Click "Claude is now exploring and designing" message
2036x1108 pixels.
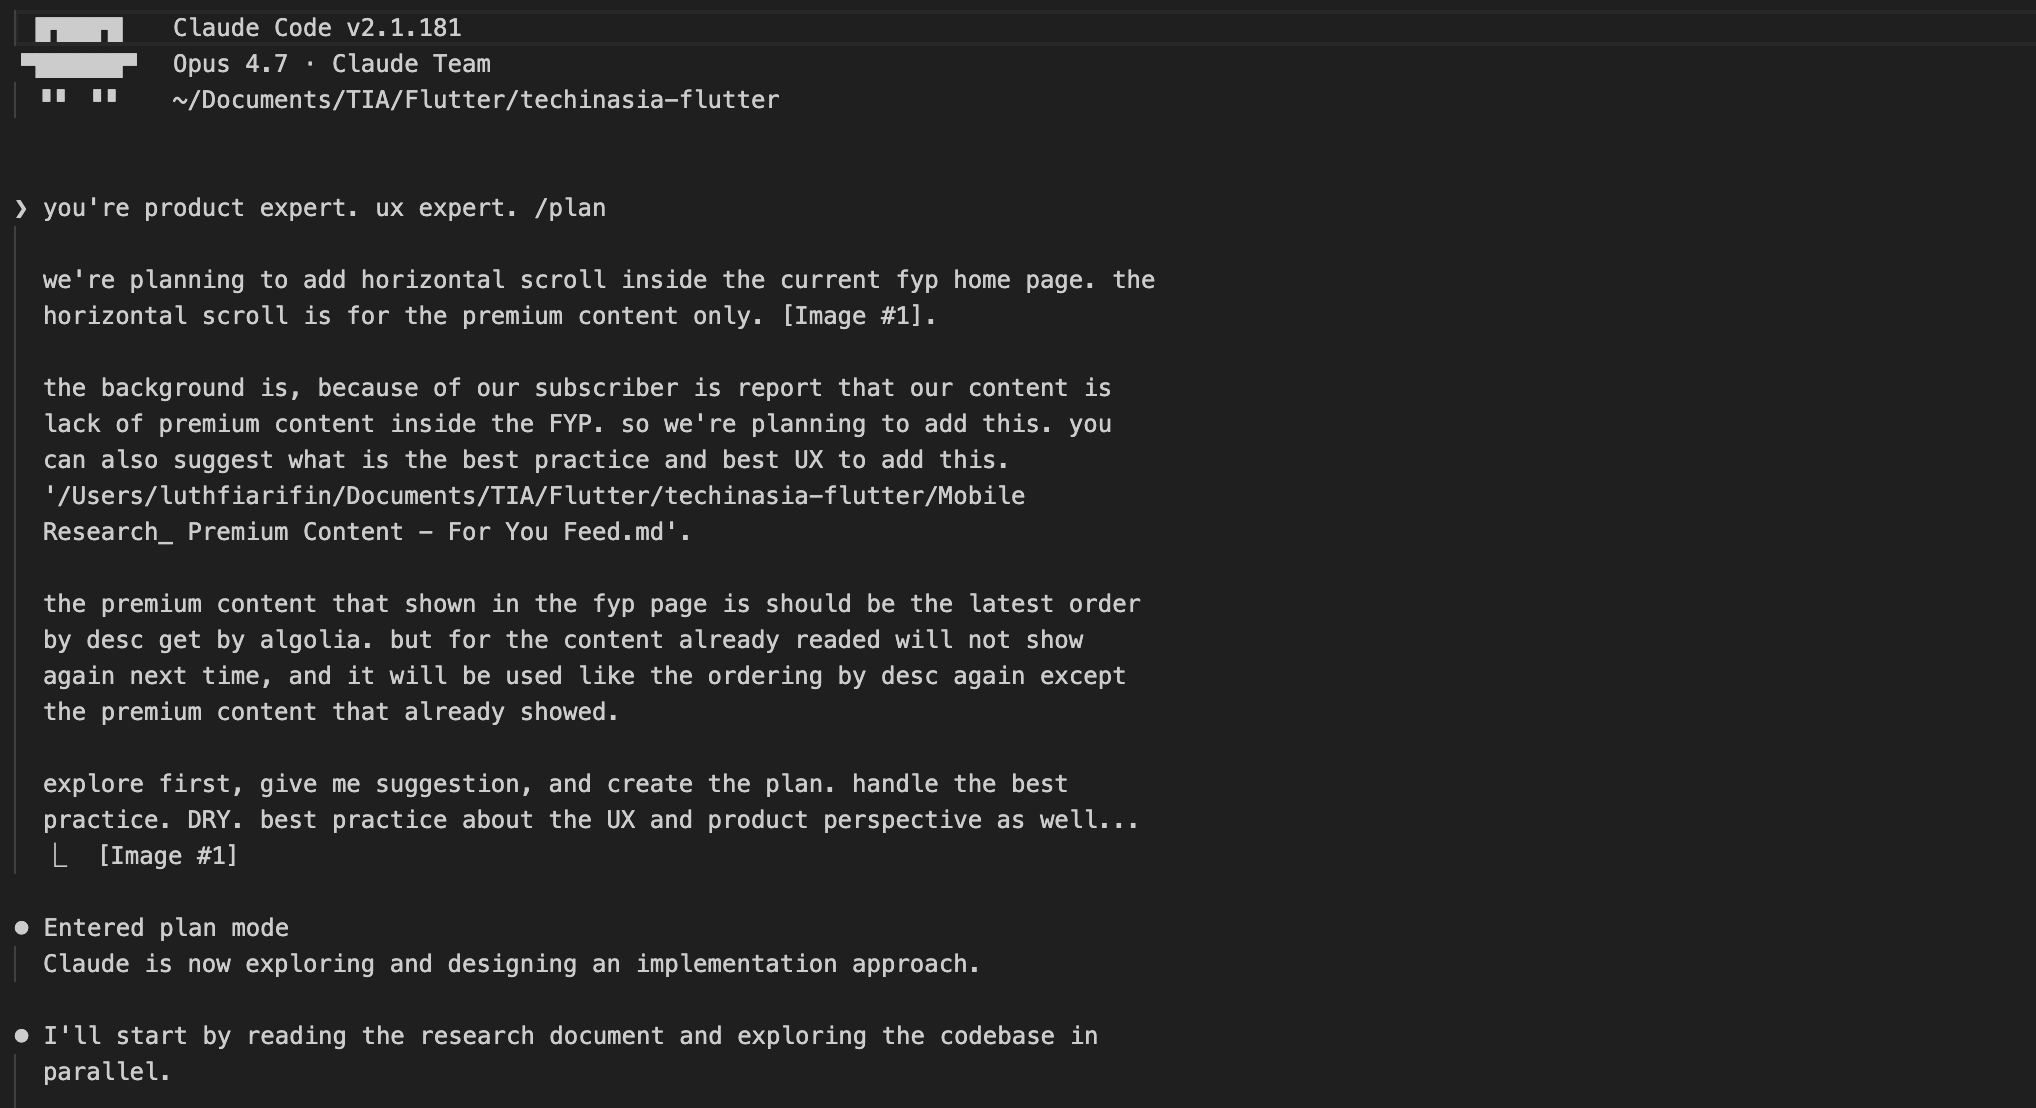pyautogui.click(x=511, y=964)
